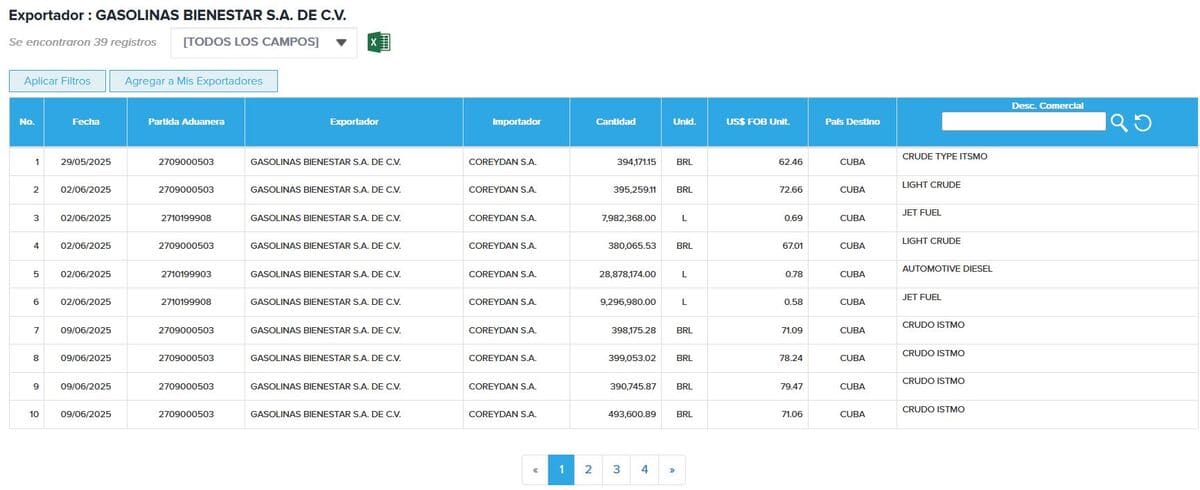Click quantity 493,600.89 in row 10
The image size is (1200, 490).
[x=631, y=414]
